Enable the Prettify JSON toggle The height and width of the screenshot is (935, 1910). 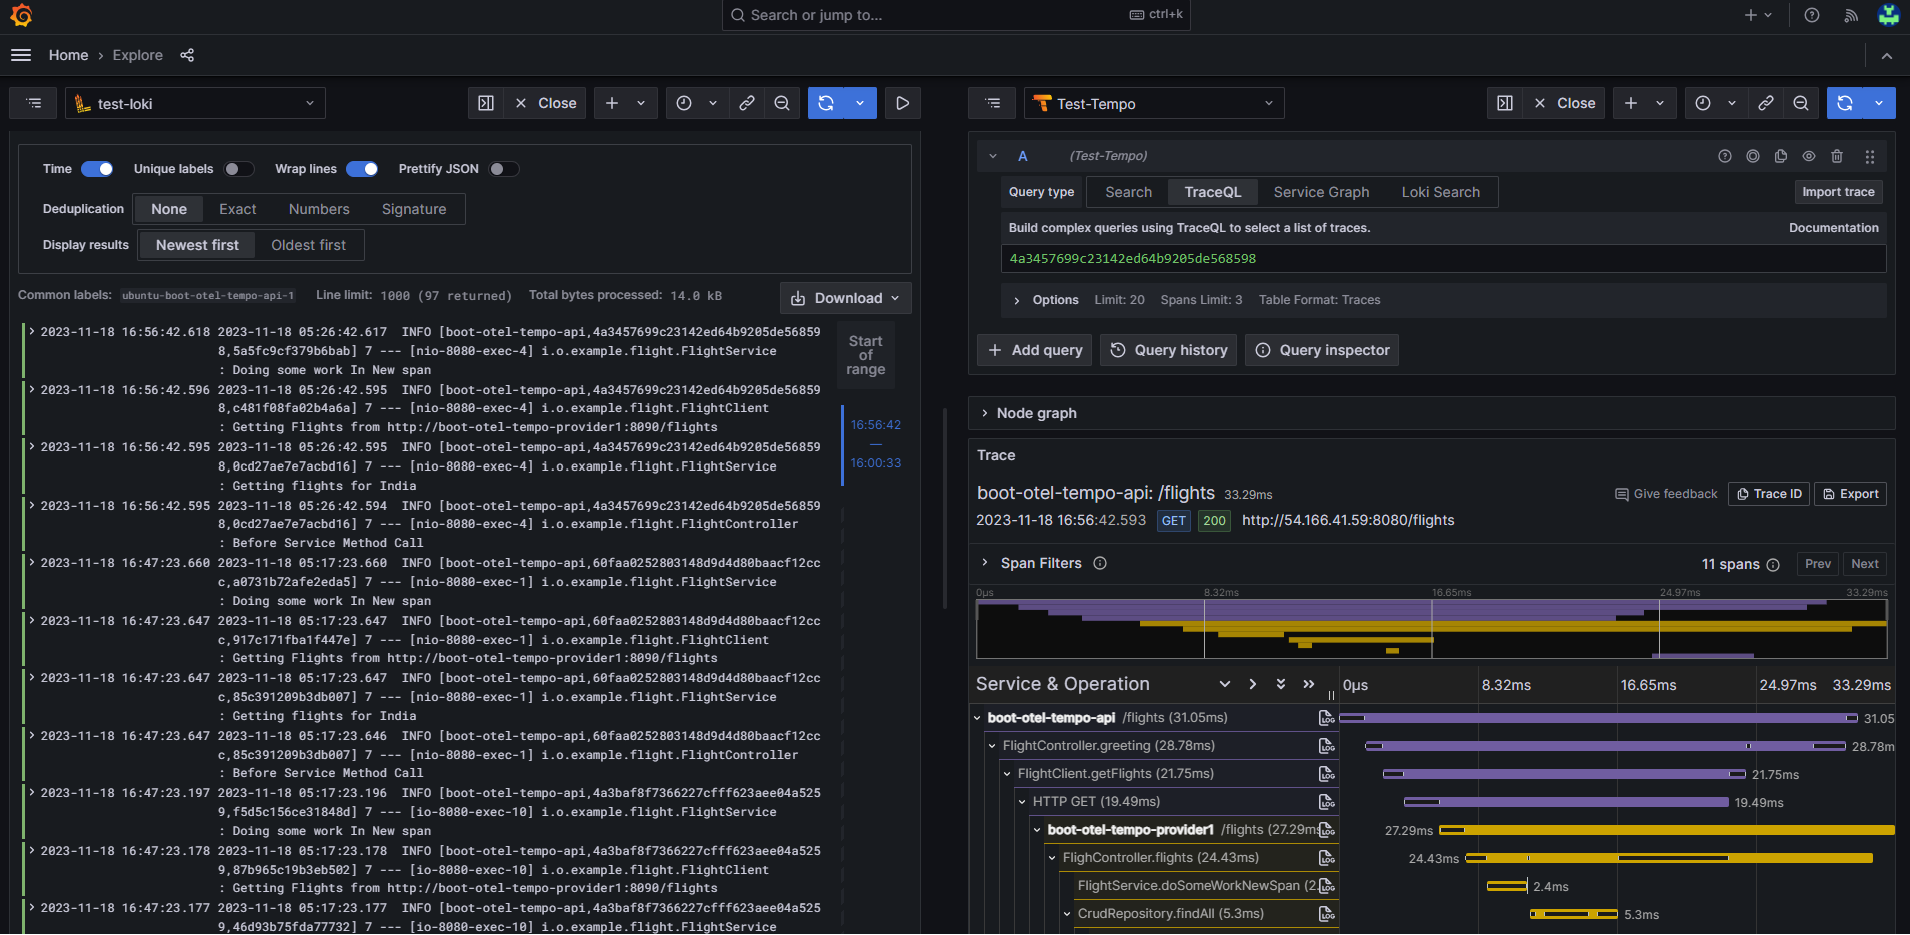coord(504,169)
